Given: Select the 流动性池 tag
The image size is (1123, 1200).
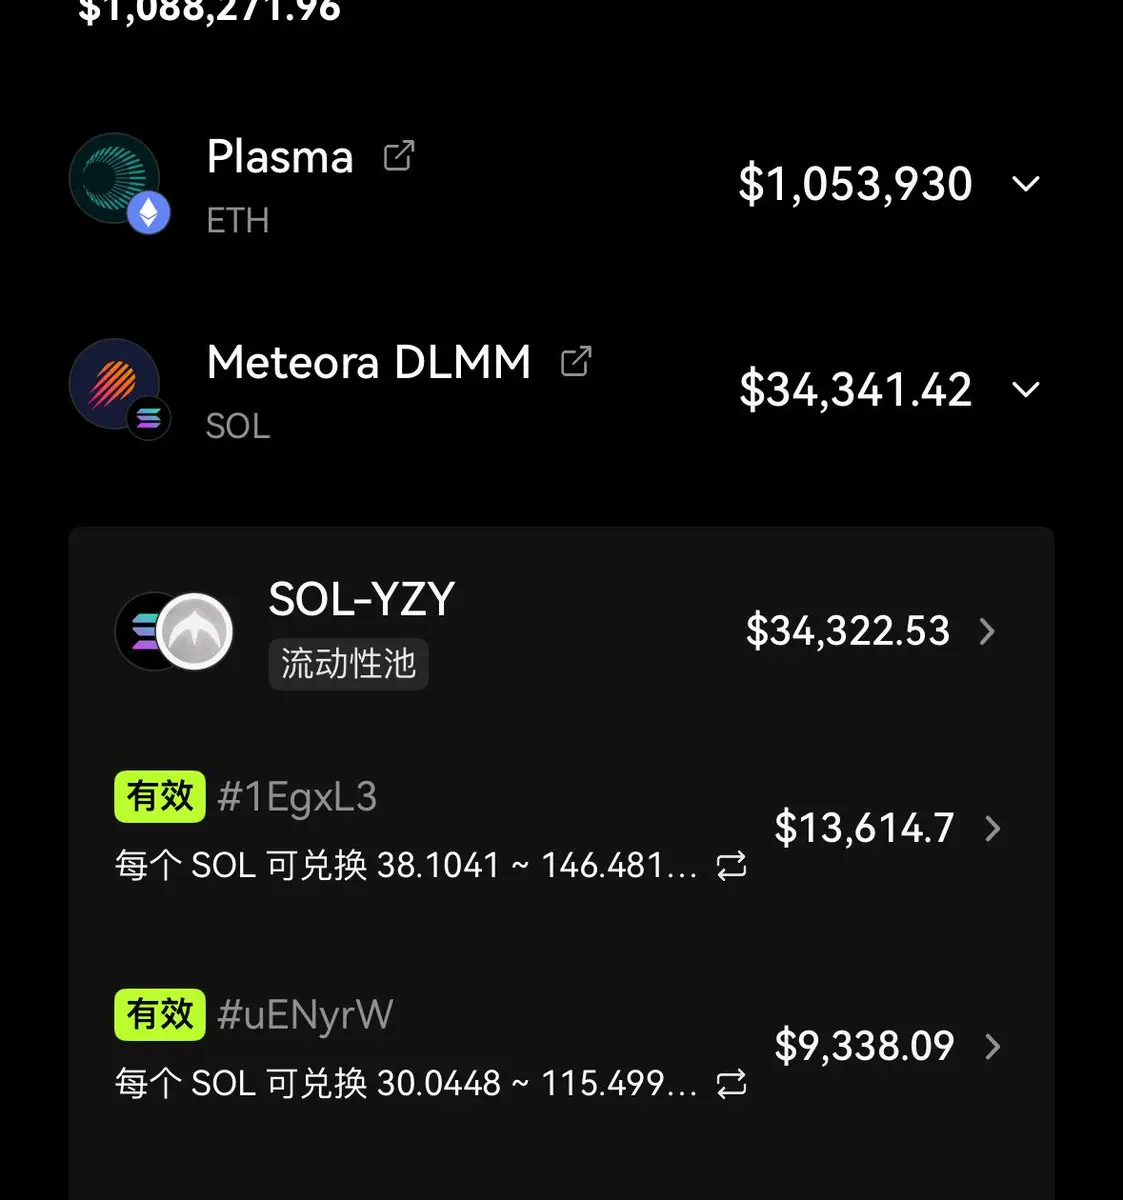Looking at the screenshot, I should pyautogui.click(x=348, y=664).
